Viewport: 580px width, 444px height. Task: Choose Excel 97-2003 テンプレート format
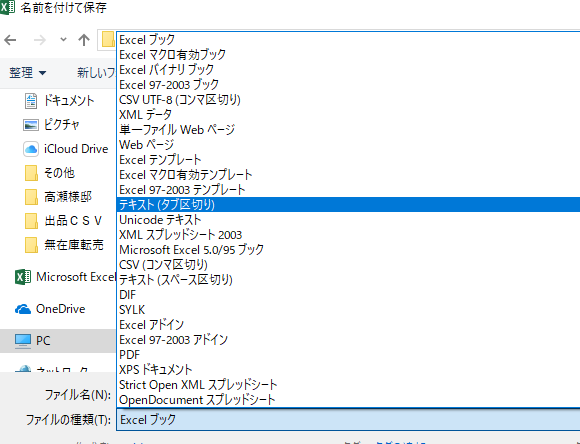tap(348, 190)
